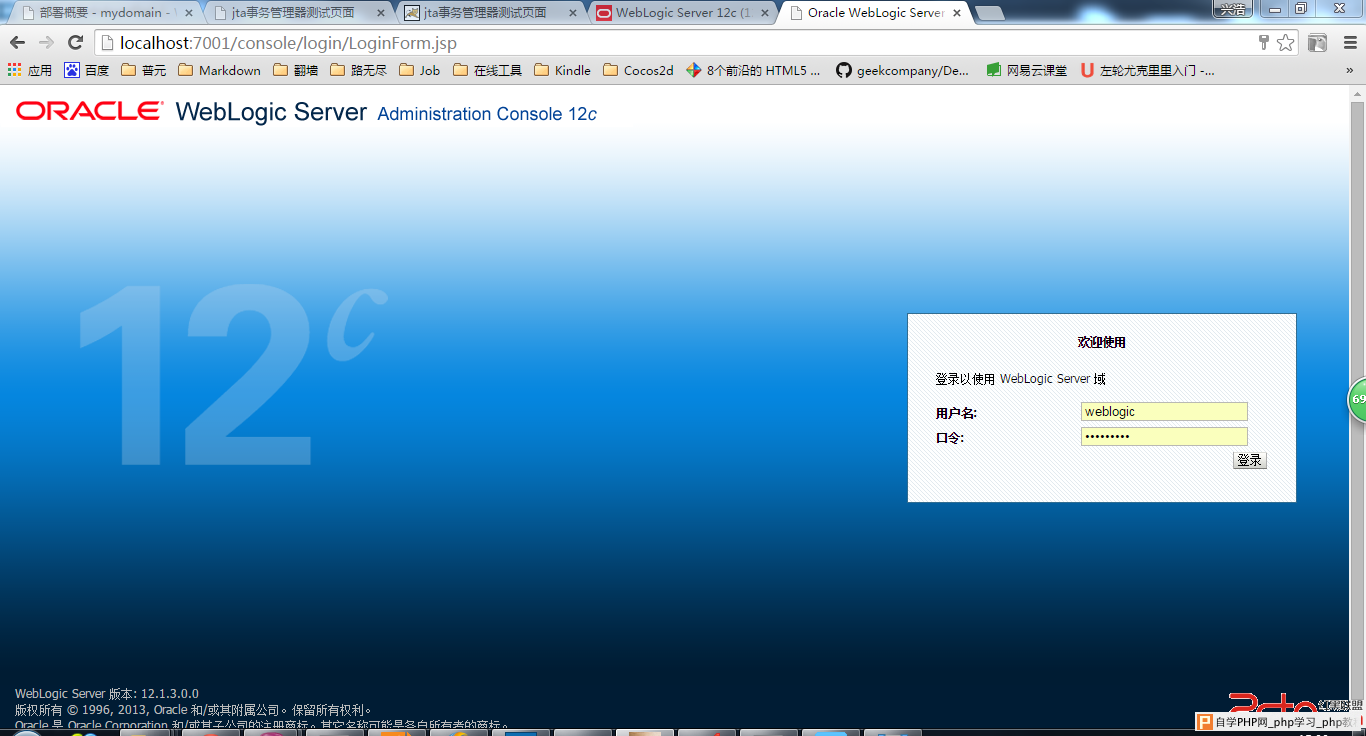Viewport: 1366px width, 736px height.
Task: Open the 普元 bookmark folder
Action: [144, 70]
